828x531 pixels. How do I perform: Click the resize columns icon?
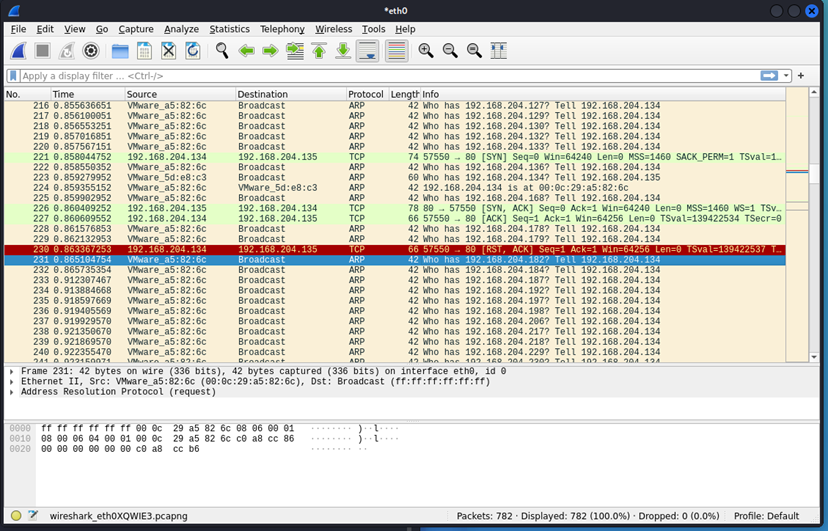click(x=498, y=51)
